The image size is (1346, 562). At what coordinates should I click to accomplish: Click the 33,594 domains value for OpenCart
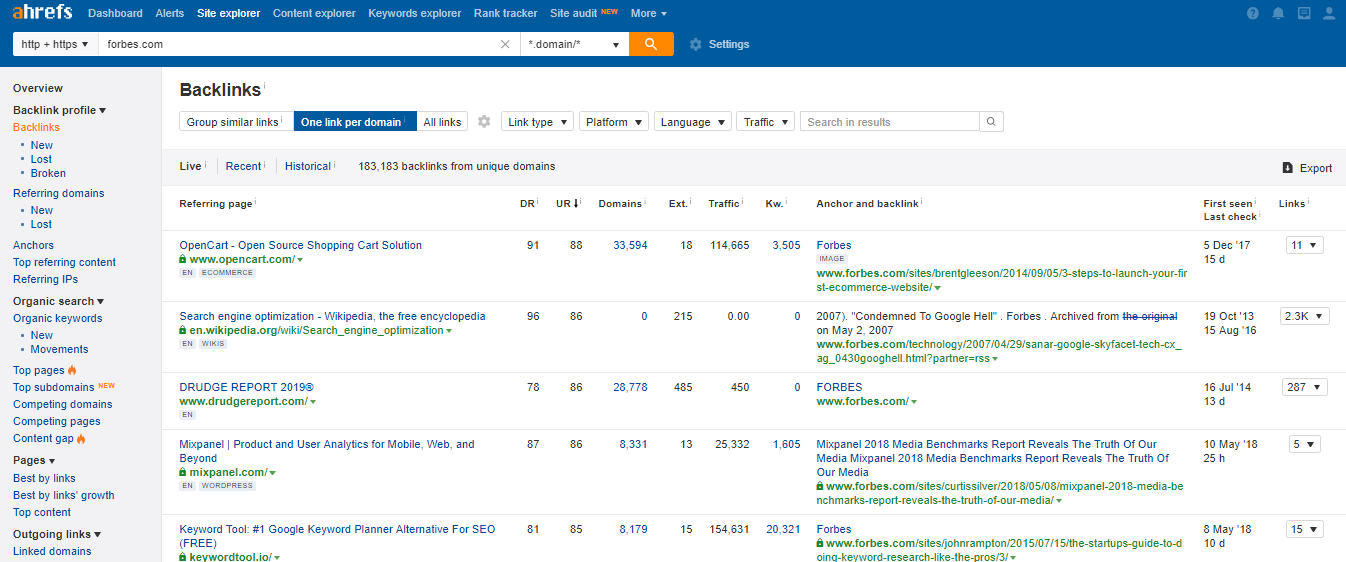click(630, 245)
